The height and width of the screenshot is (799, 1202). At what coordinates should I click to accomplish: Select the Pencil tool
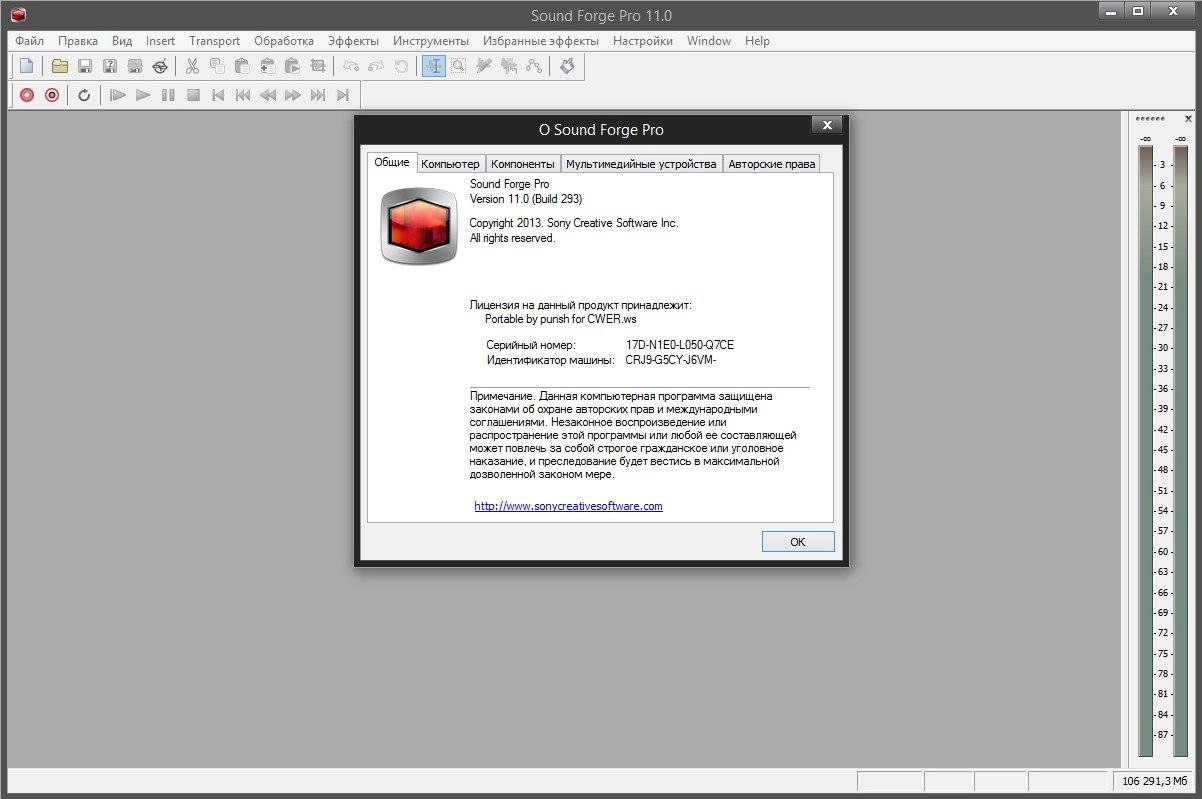click(x=484, y=67)
